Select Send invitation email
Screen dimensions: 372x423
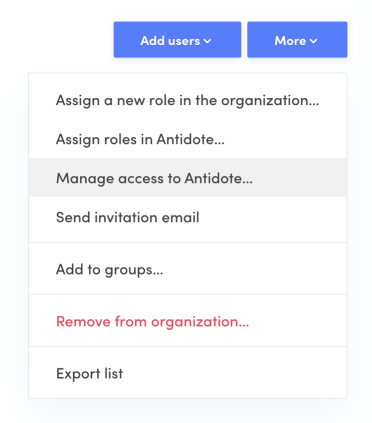(x=187, y=217)
